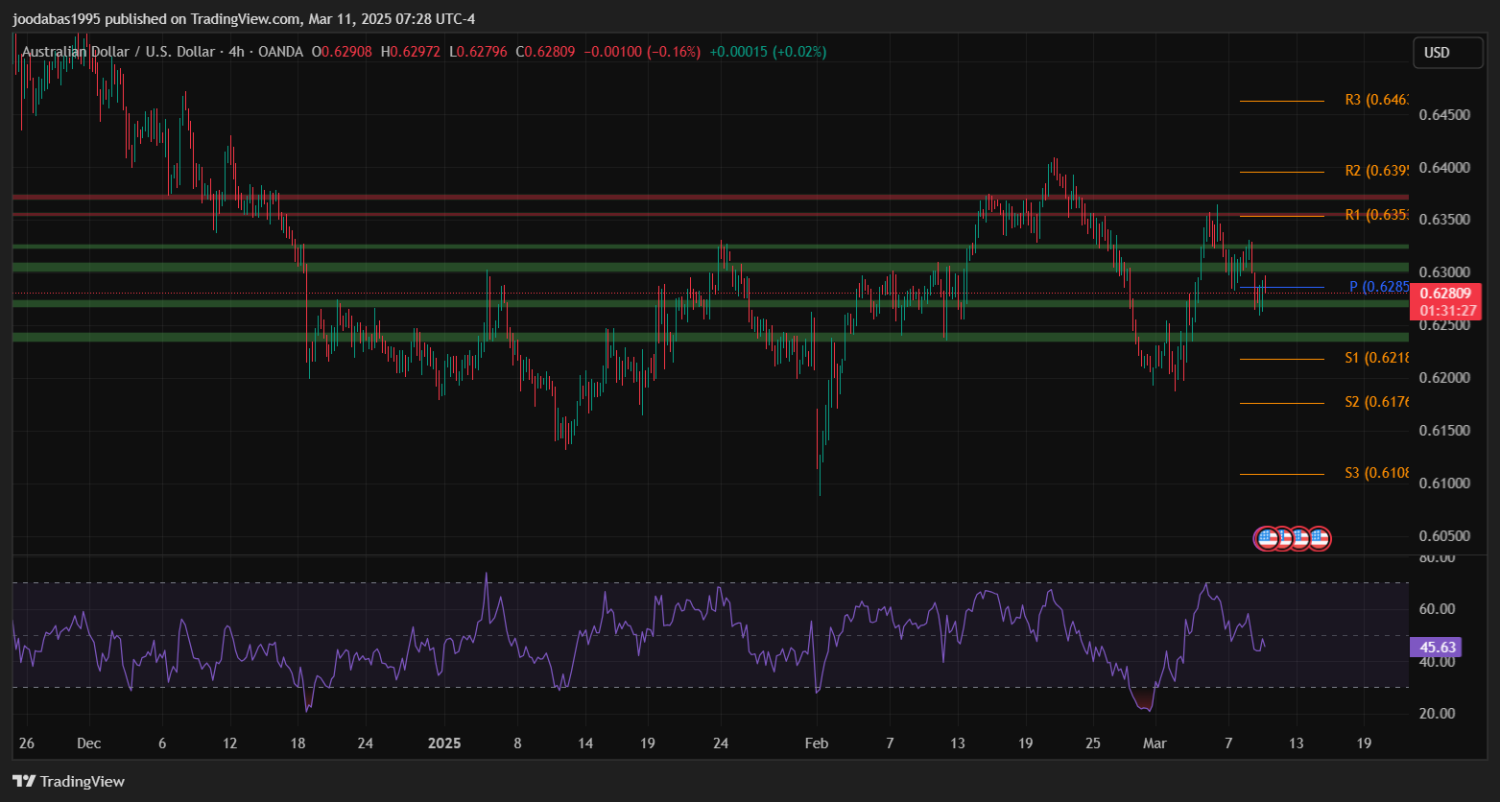
Task: Click the leftmost US flag economic event icon
Action: (1267, 538)
